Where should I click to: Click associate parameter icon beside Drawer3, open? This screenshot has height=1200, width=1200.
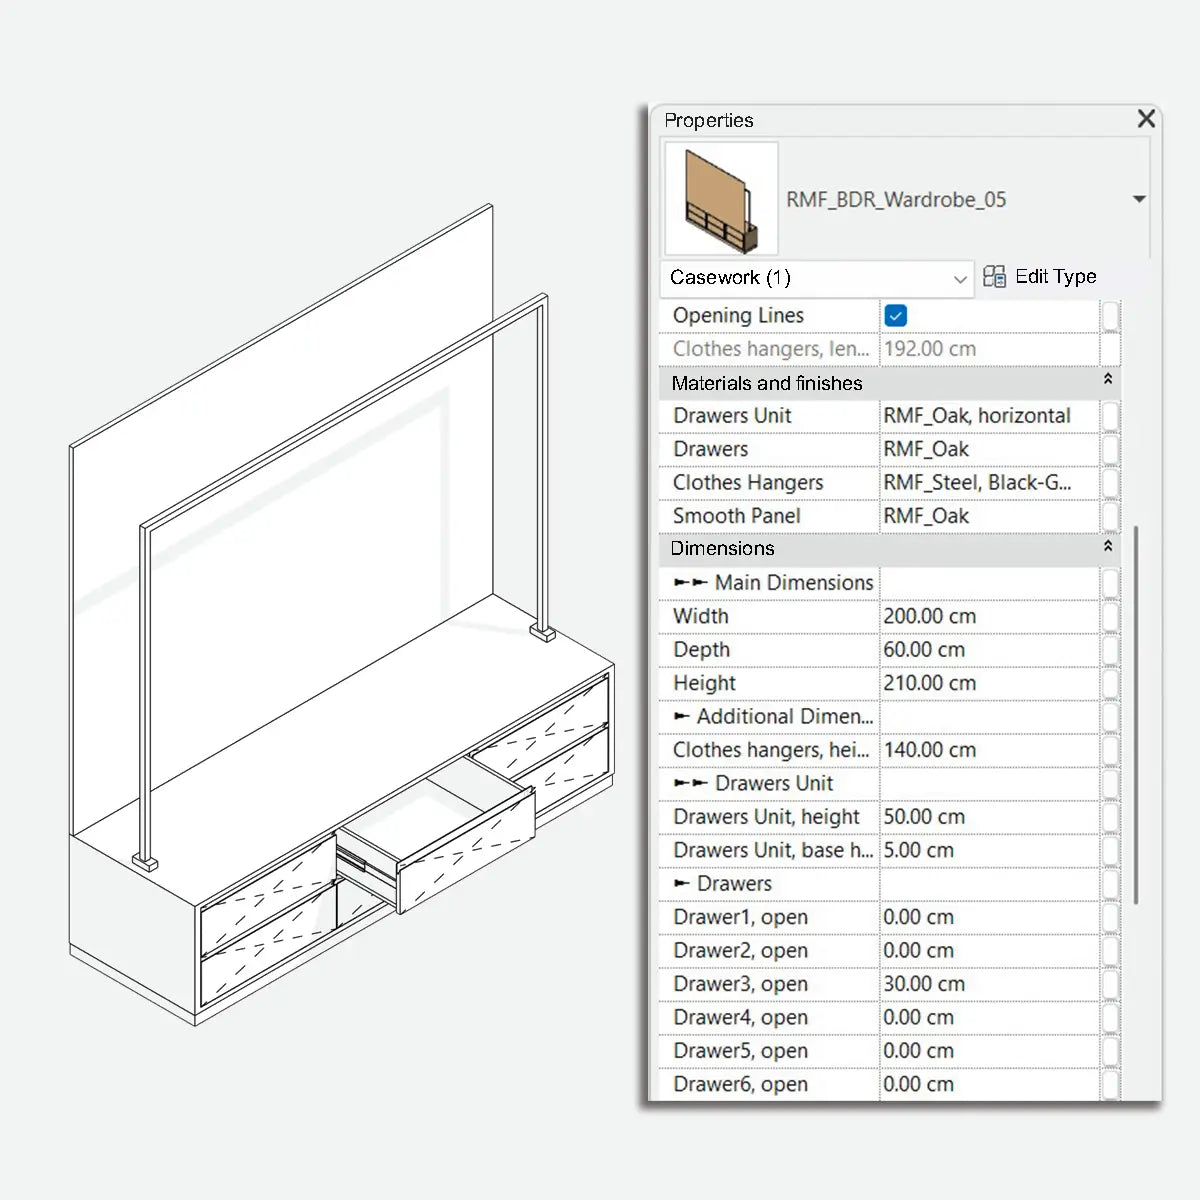[1110, 984]
